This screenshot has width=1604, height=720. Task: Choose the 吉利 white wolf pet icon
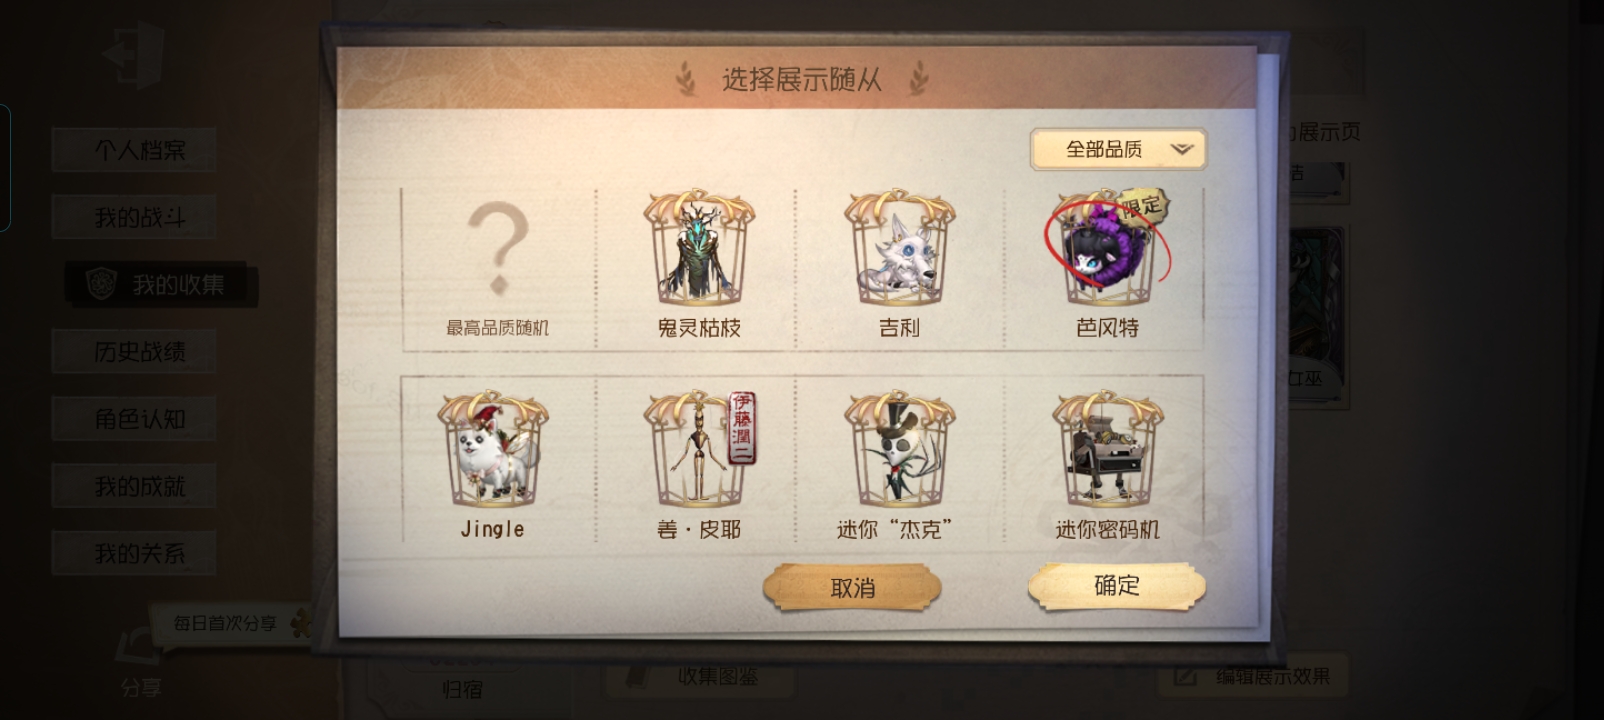click(x=899, y=248)
